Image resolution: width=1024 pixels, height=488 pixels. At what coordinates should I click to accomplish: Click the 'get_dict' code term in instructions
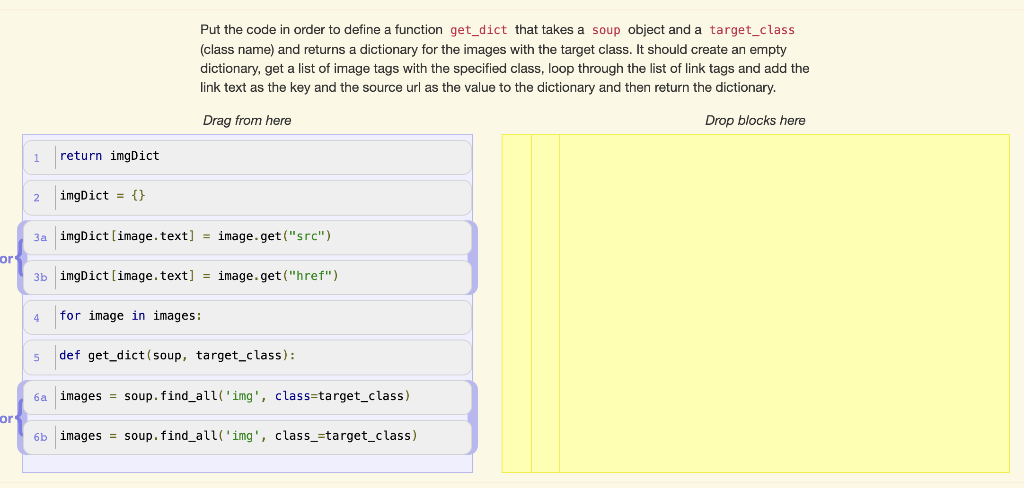[x=479, y=30]
